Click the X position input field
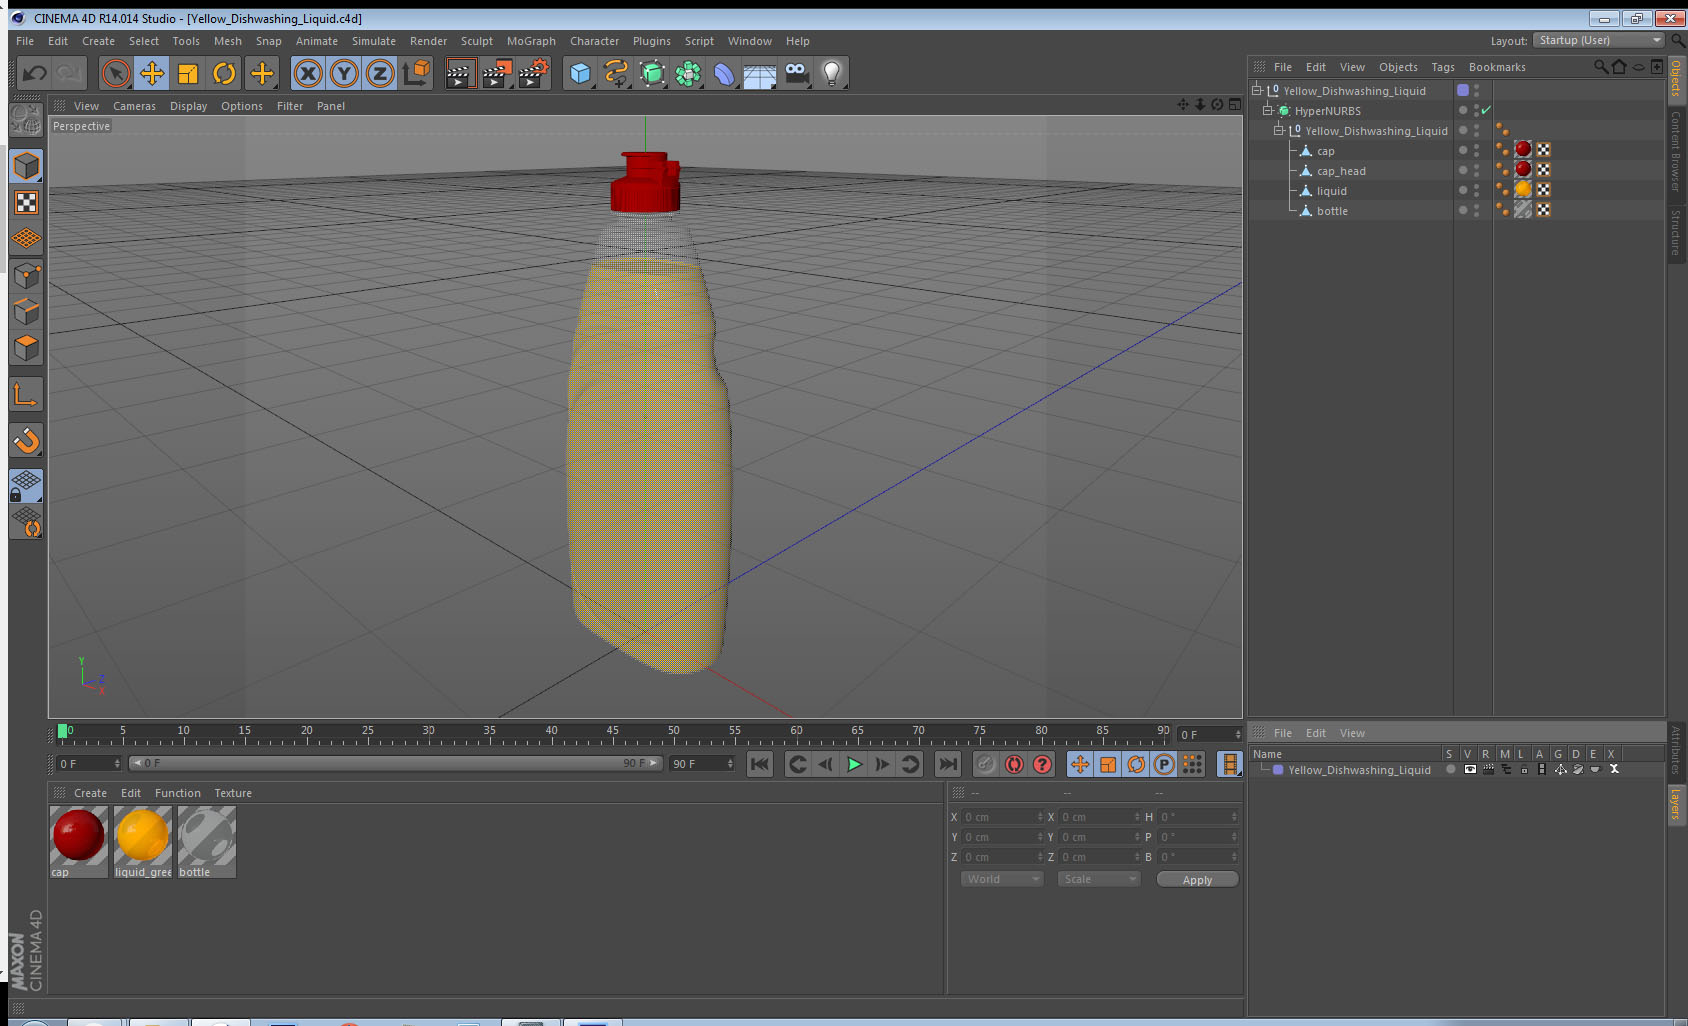This screenshot has height=1026, width=1688. [1003, 817]
